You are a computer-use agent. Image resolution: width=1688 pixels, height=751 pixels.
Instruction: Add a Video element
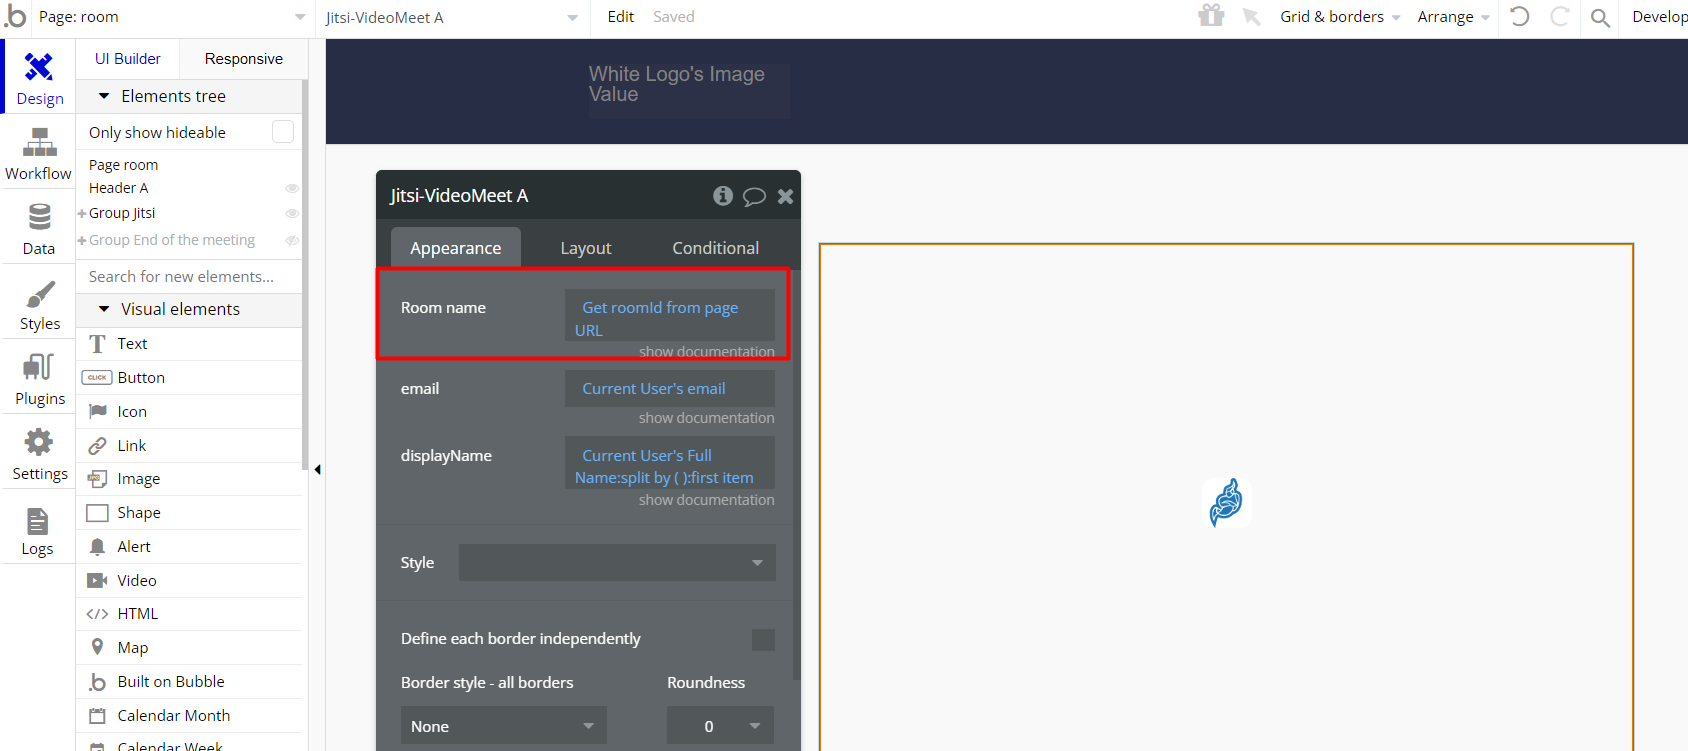190,580
